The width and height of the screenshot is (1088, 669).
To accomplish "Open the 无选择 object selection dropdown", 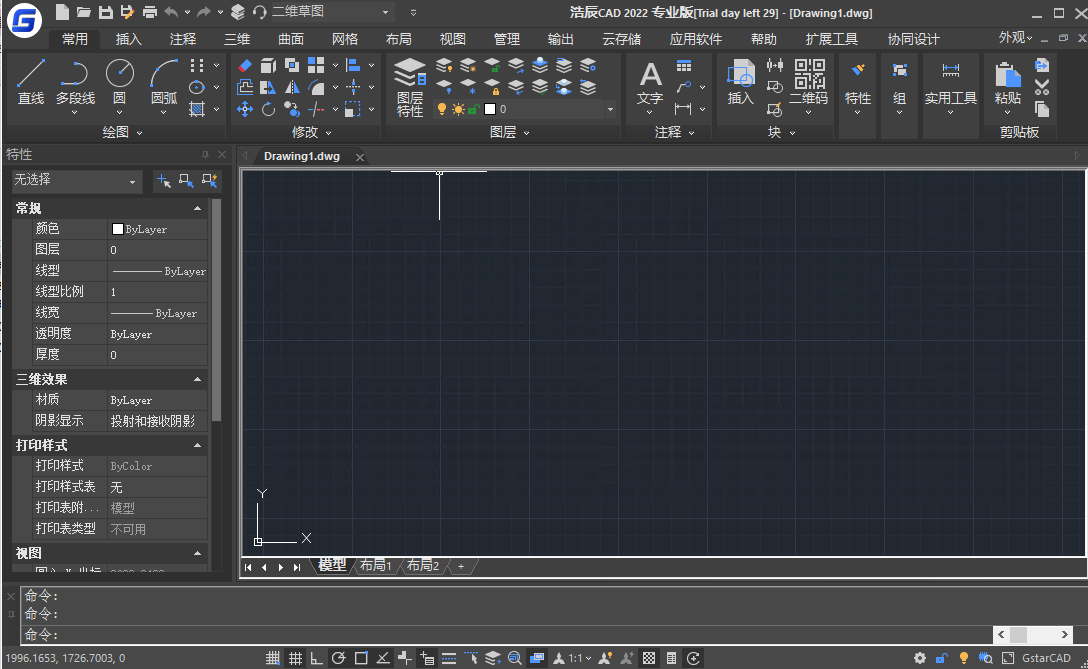I will [77, 181].
